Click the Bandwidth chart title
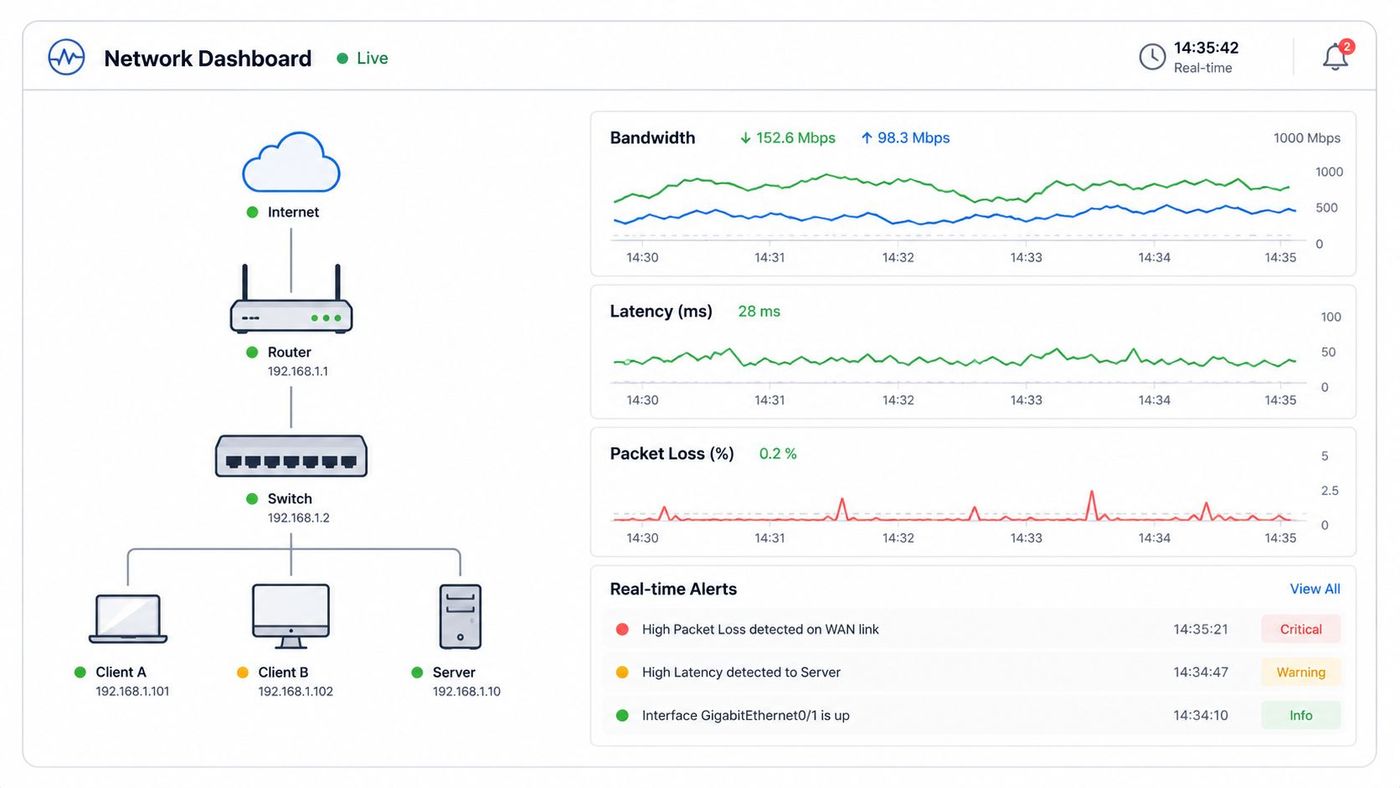The image size is (1400, 788). click(x=653, y=138)
